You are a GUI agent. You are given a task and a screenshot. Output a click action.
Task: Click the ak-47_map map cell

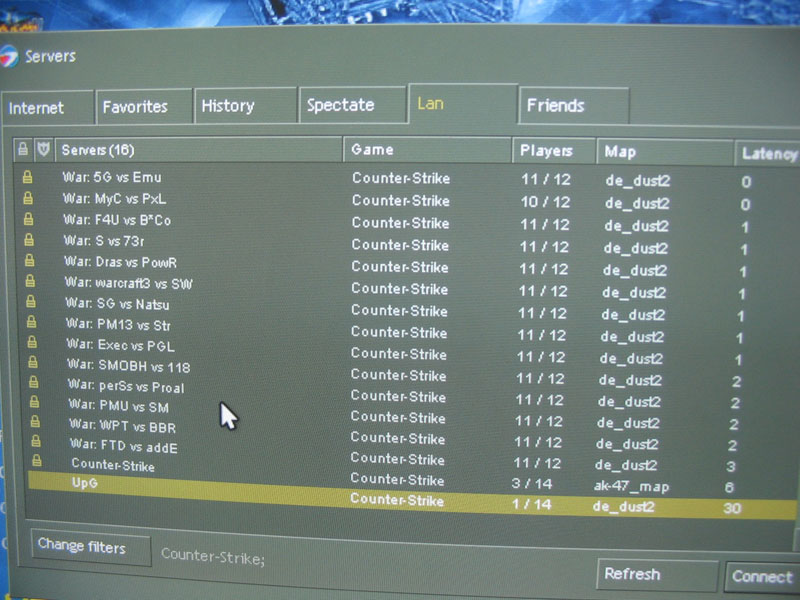tap(631, 487)
